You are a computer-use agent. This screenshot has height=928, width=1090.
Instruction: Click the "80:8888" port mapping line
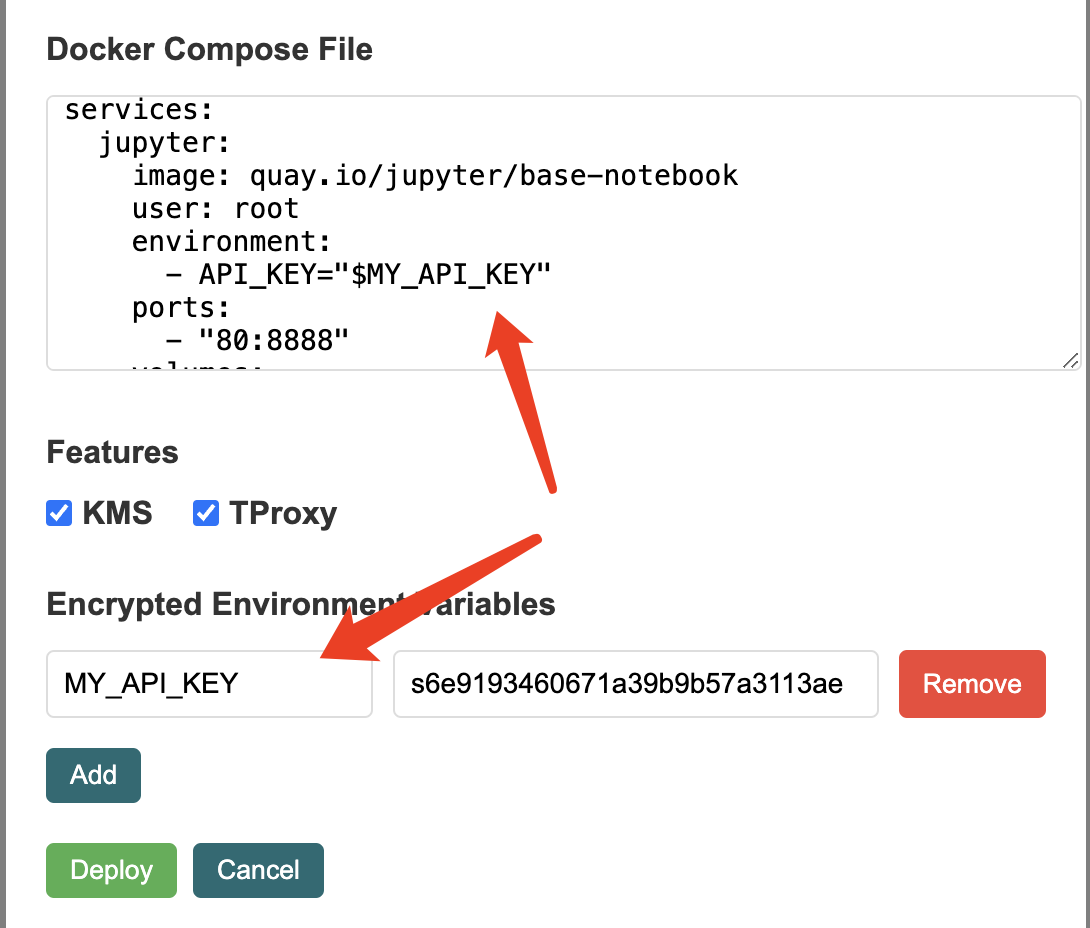(257, 341)
